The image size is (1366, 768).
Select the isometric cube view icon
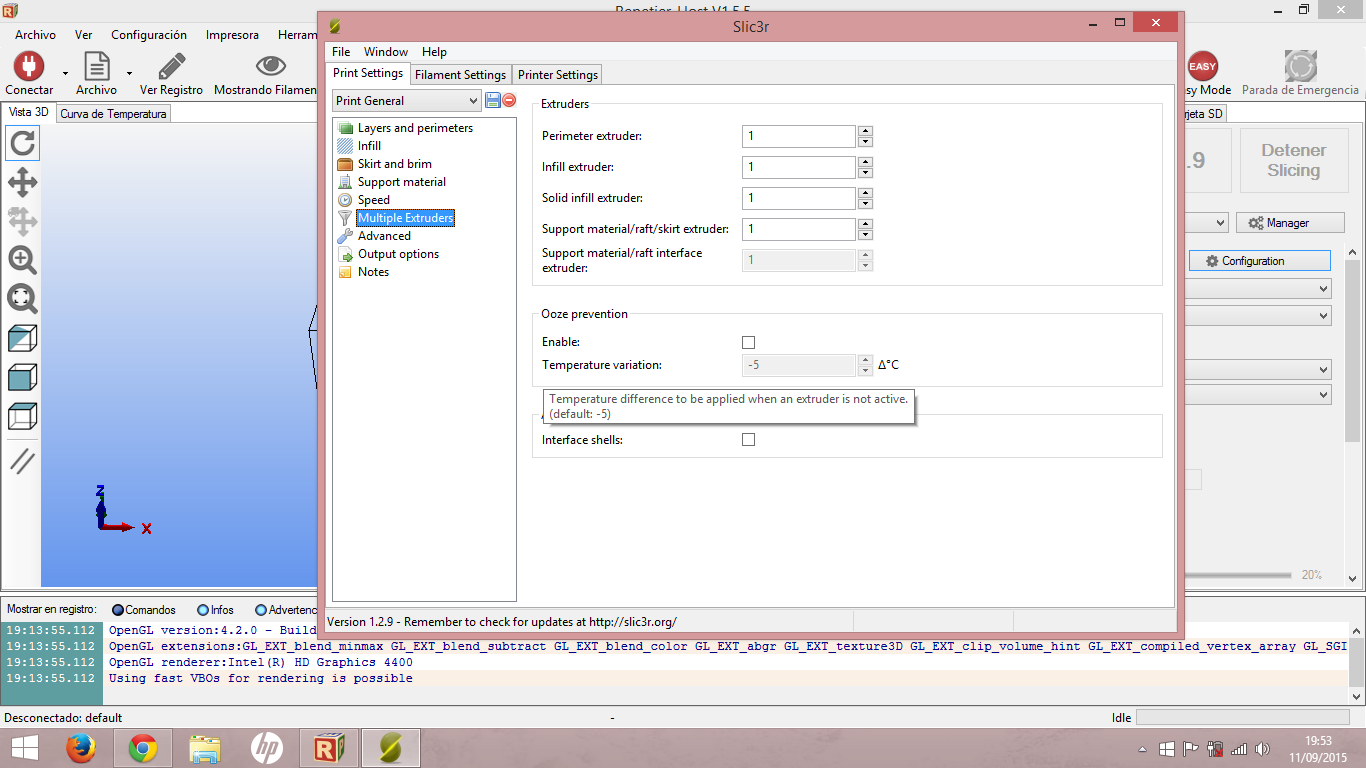22,338
